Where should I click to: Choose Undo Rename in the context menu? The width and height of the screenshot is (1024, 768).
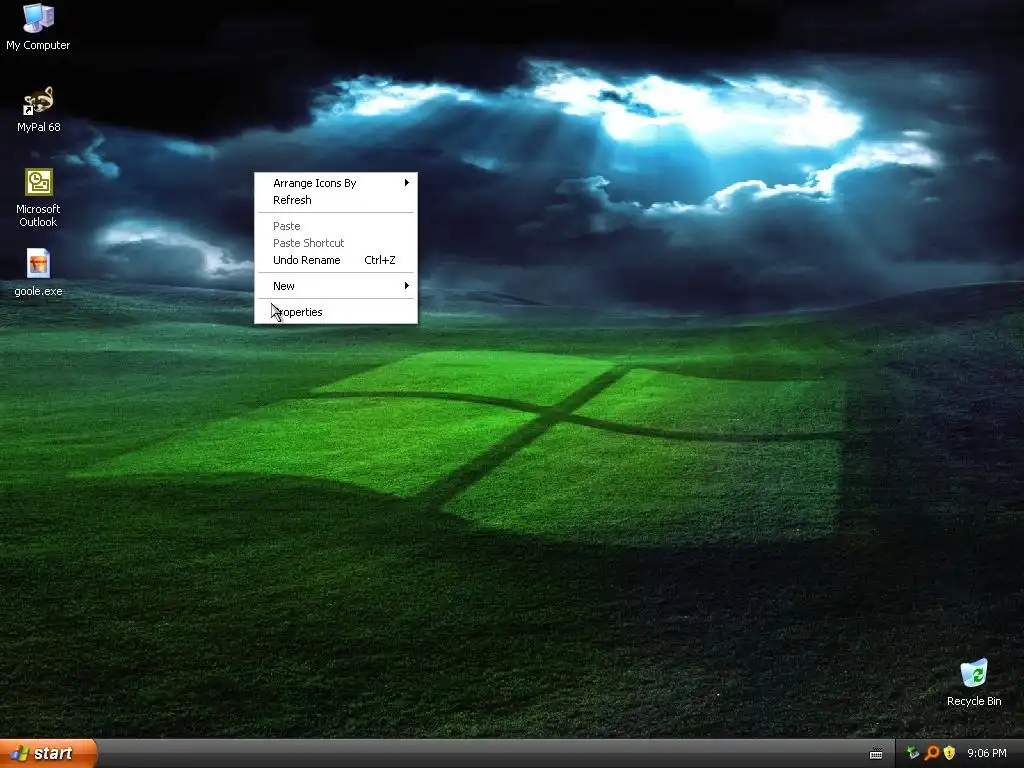tap(336, 260)
